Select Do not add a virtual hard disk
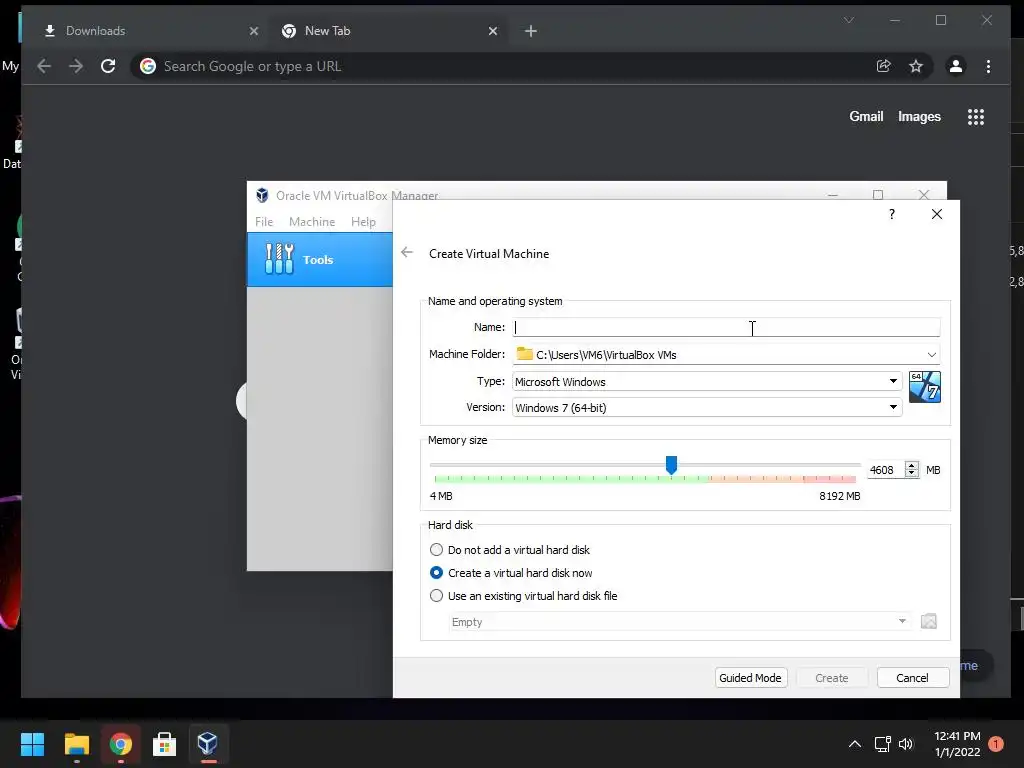 509,550
